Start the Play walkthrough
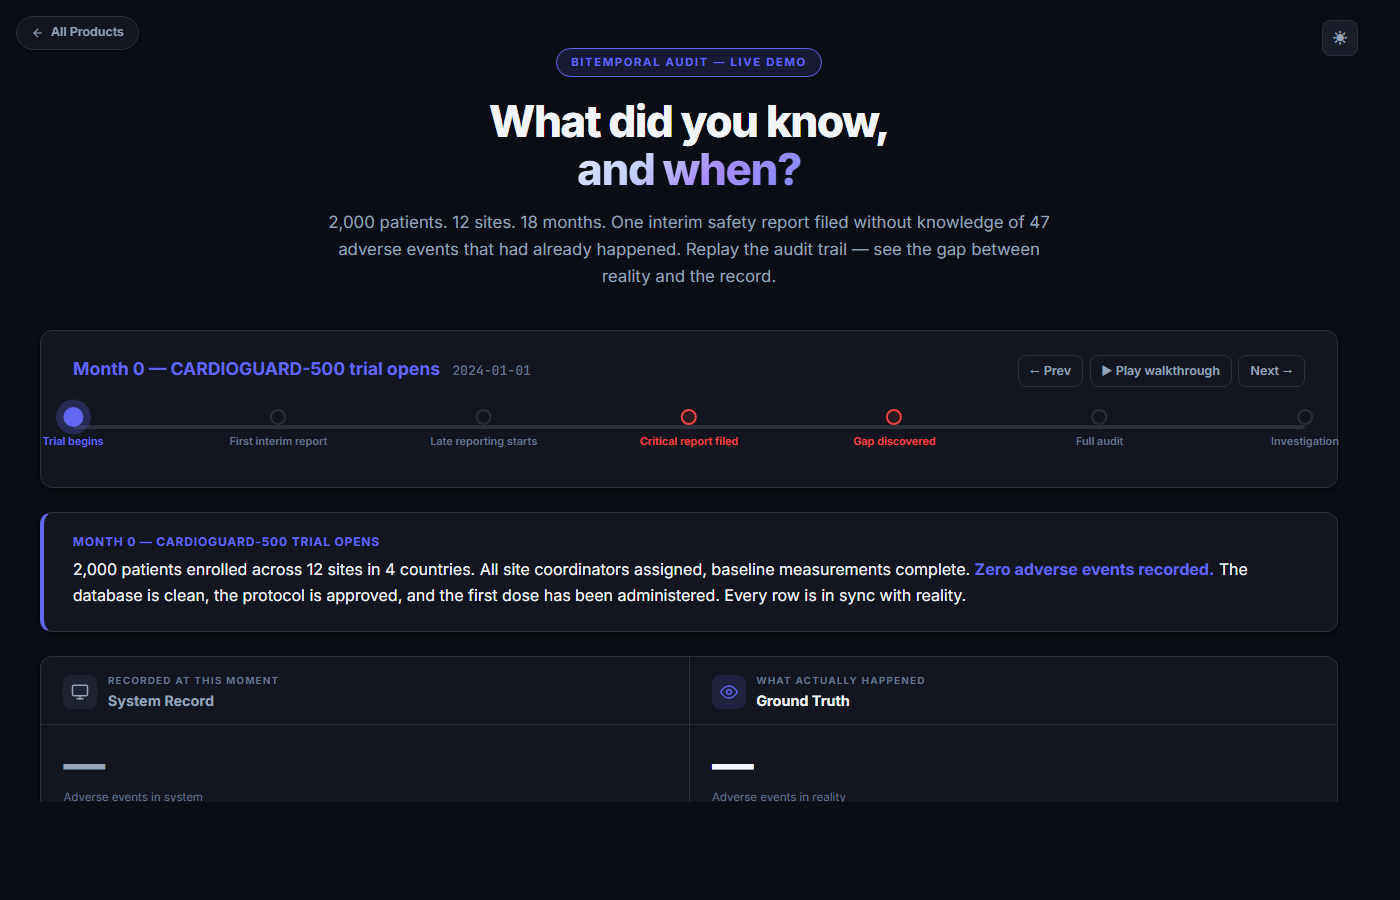 1160,371
